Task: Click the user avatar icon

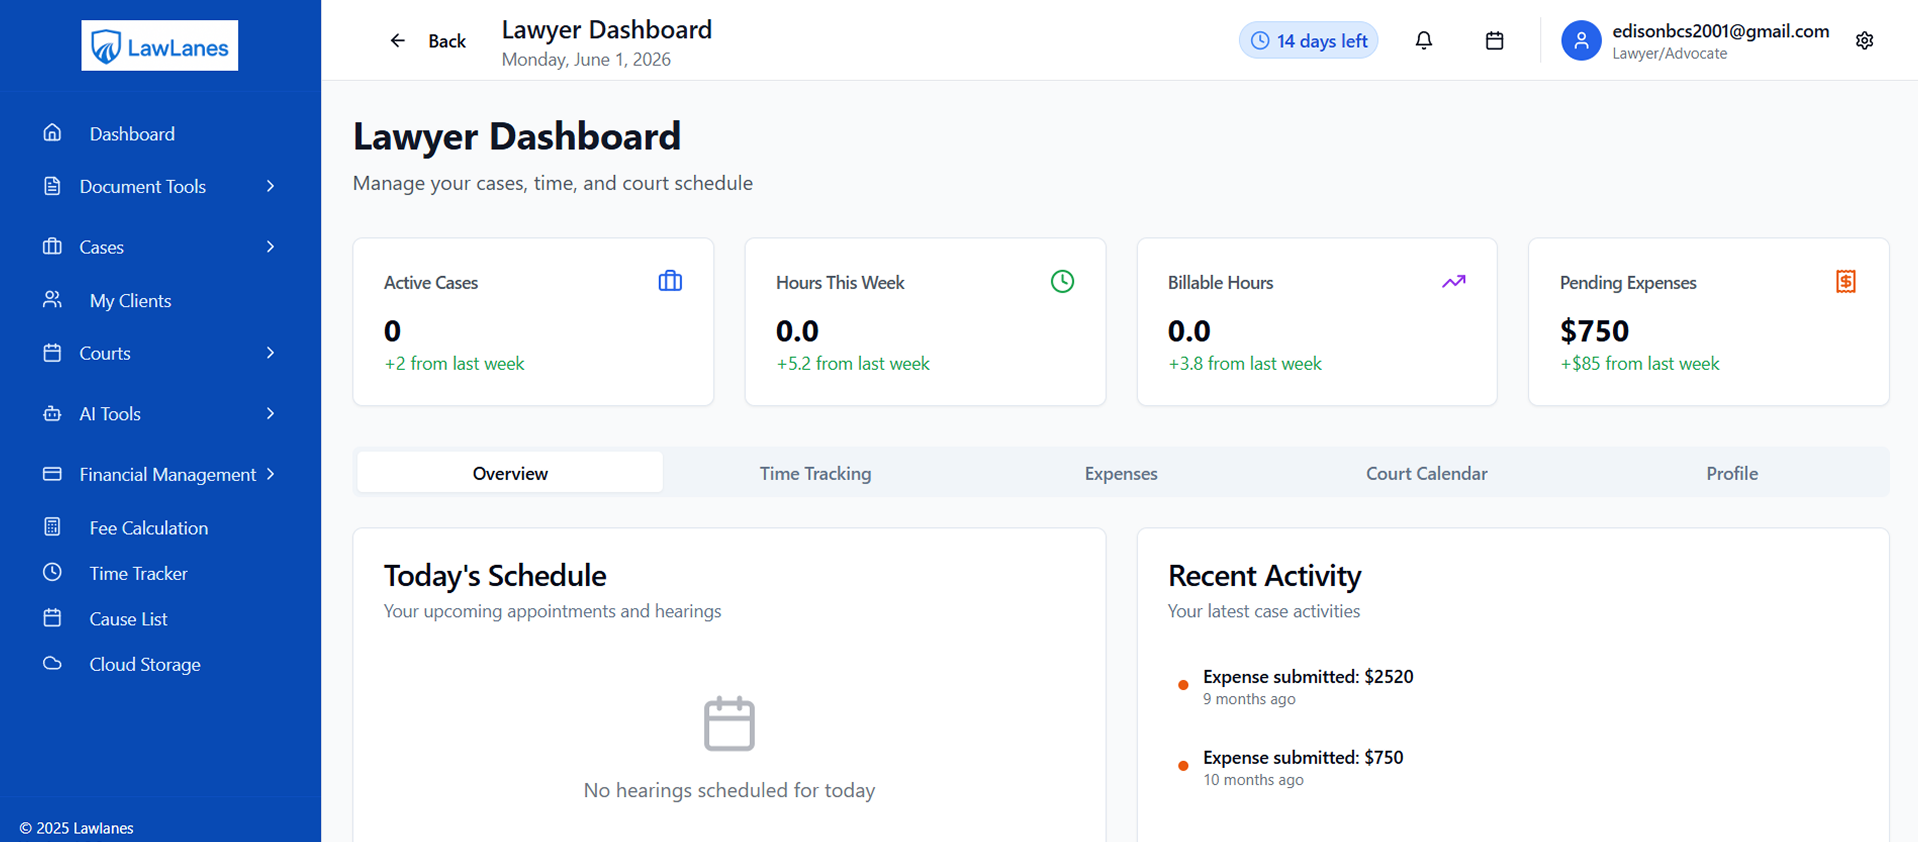Action: point(1581,41)
